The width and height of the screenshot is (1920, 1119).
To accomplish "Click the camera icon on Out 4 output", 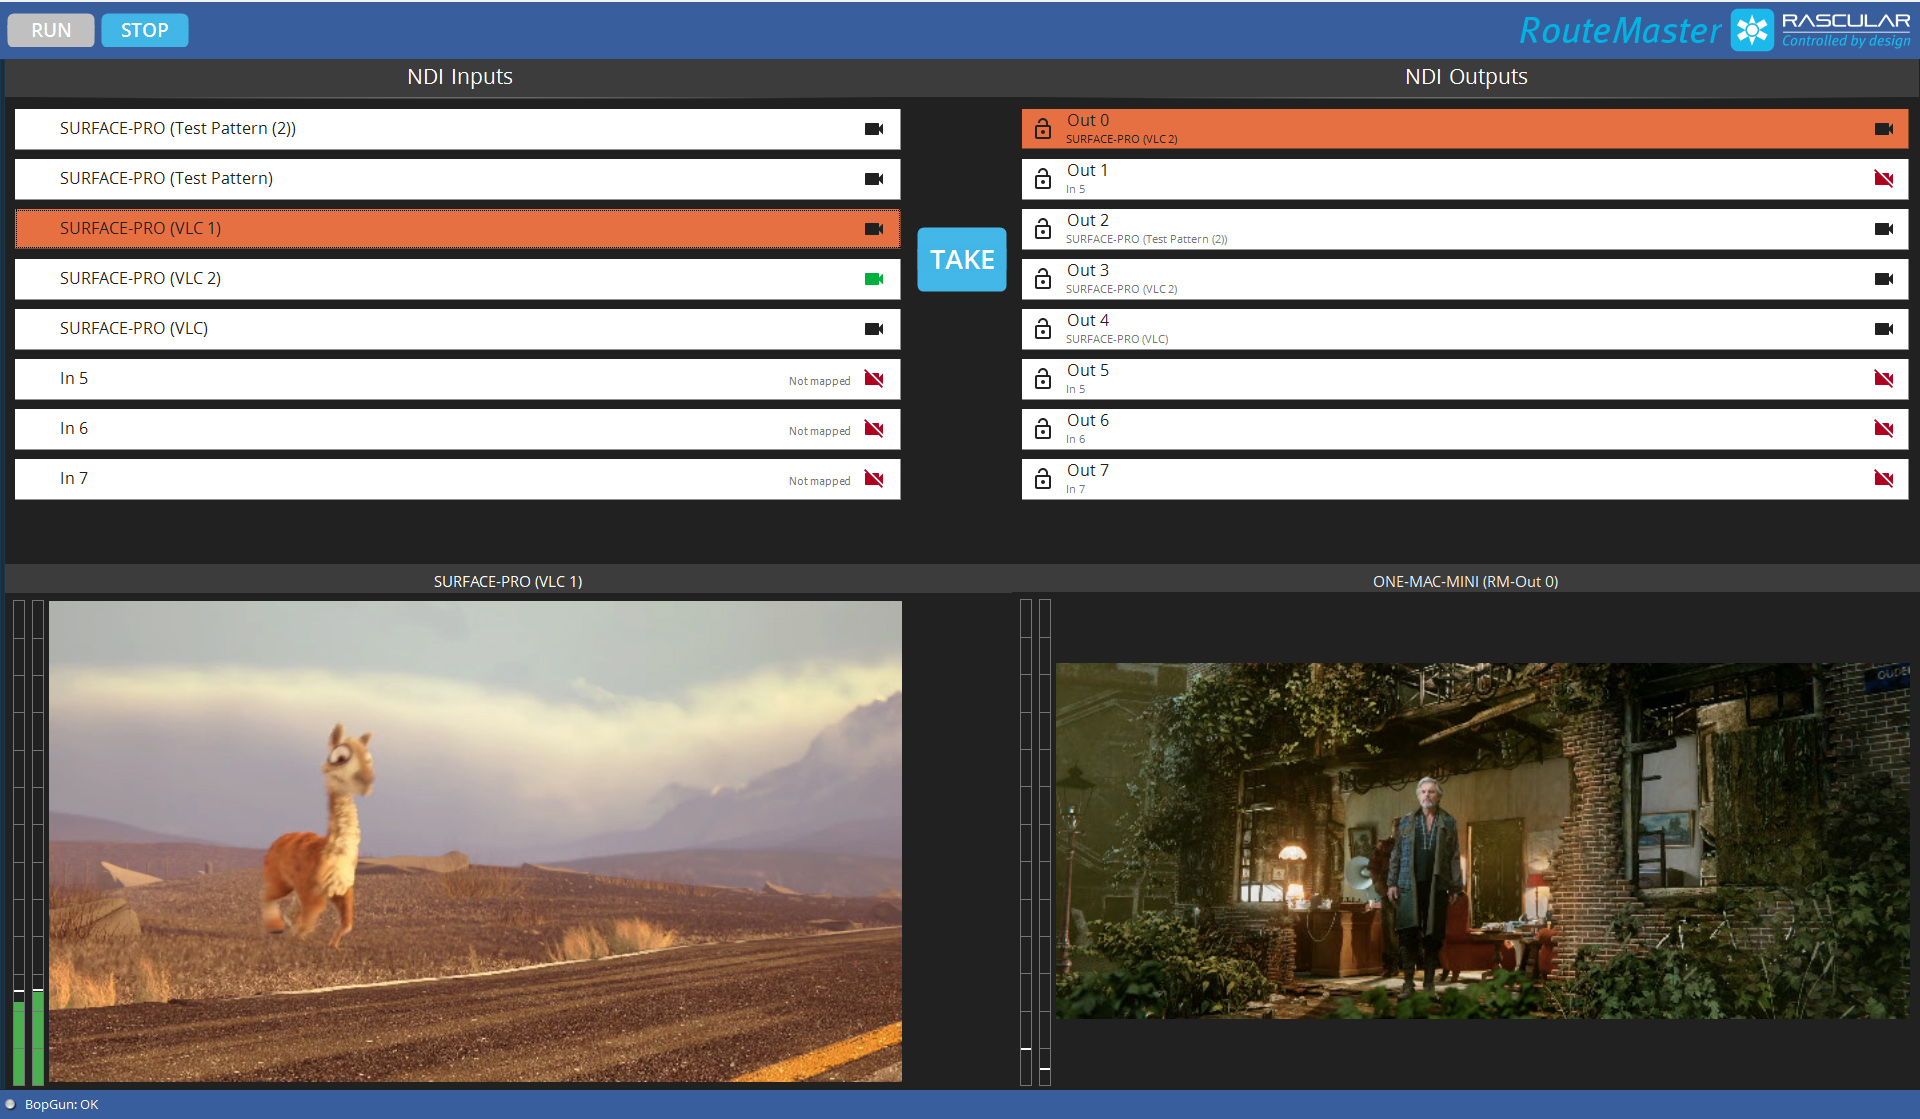I will (1885, 328).
